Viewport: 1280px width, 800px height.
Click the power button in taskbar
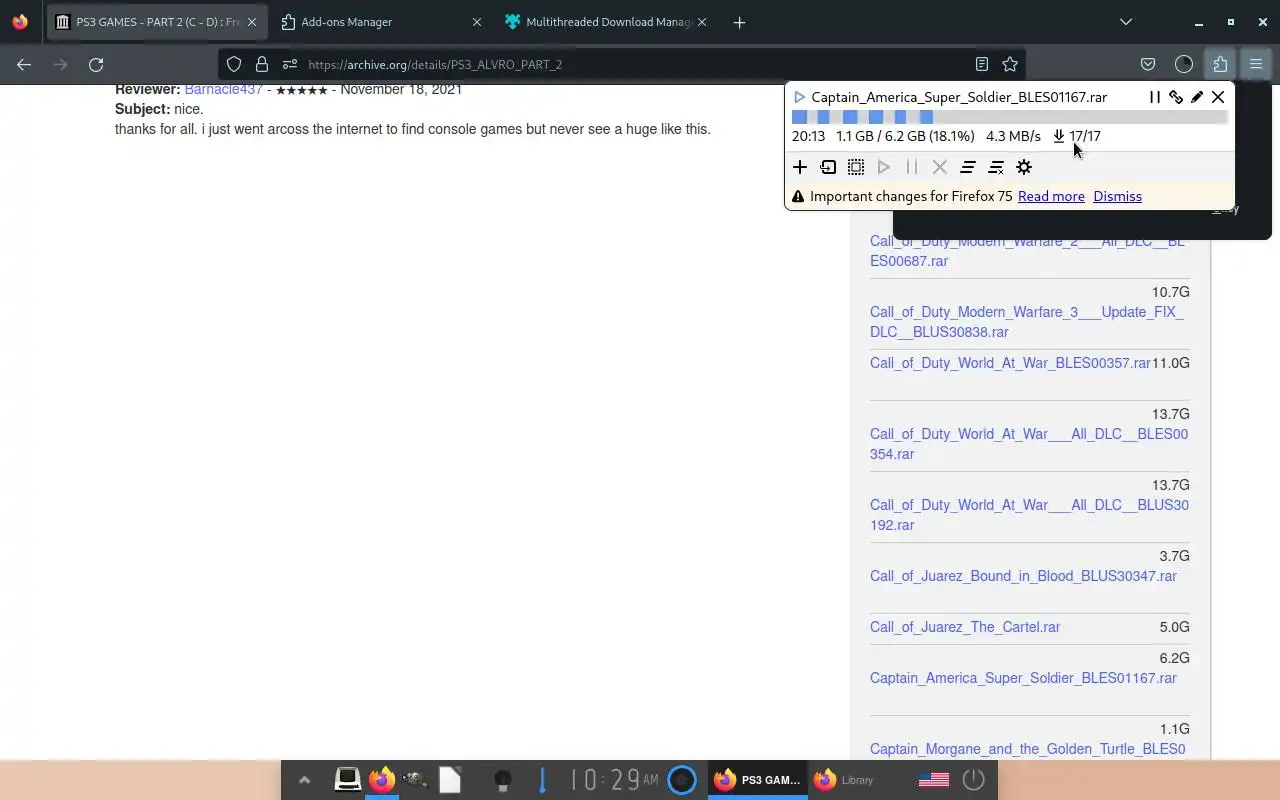point(974,779)
